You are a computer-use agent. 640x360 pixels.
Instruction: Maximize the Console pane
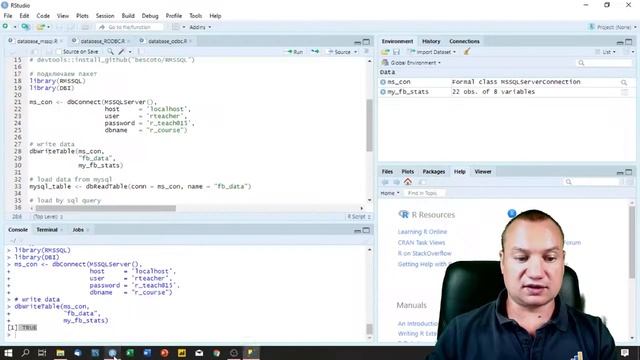click(366, 230)
